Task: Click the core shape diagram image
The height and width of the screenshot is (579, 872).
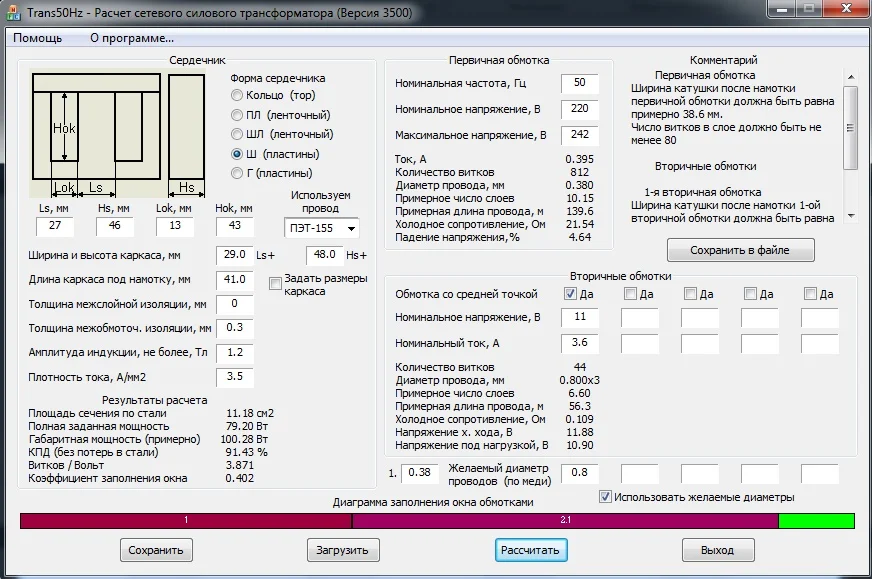Action: point(118,134)
